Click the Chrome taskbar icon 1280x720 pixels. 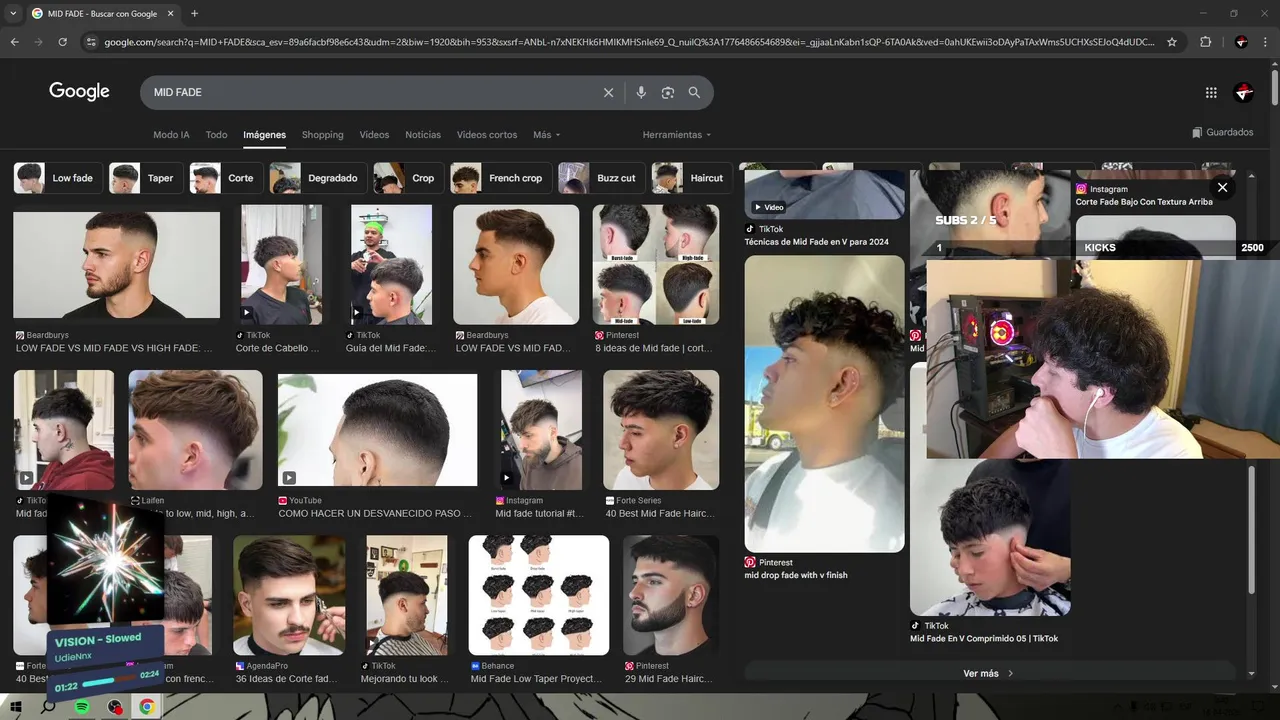point(147,707)
